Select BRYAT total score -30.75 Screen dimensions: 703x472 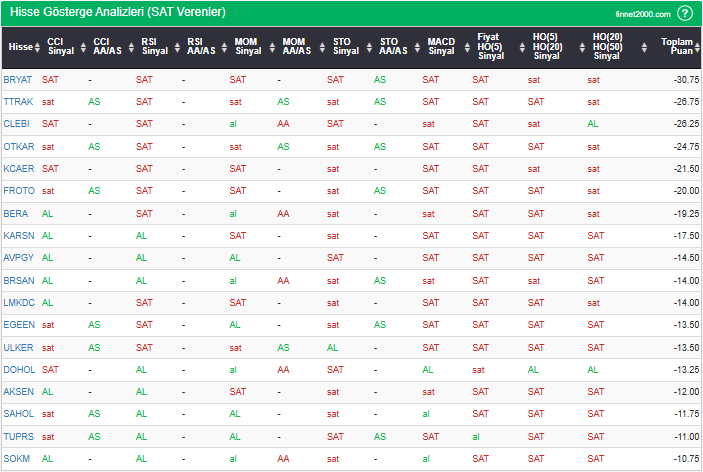pyautogui.click(x=686, y=80)
